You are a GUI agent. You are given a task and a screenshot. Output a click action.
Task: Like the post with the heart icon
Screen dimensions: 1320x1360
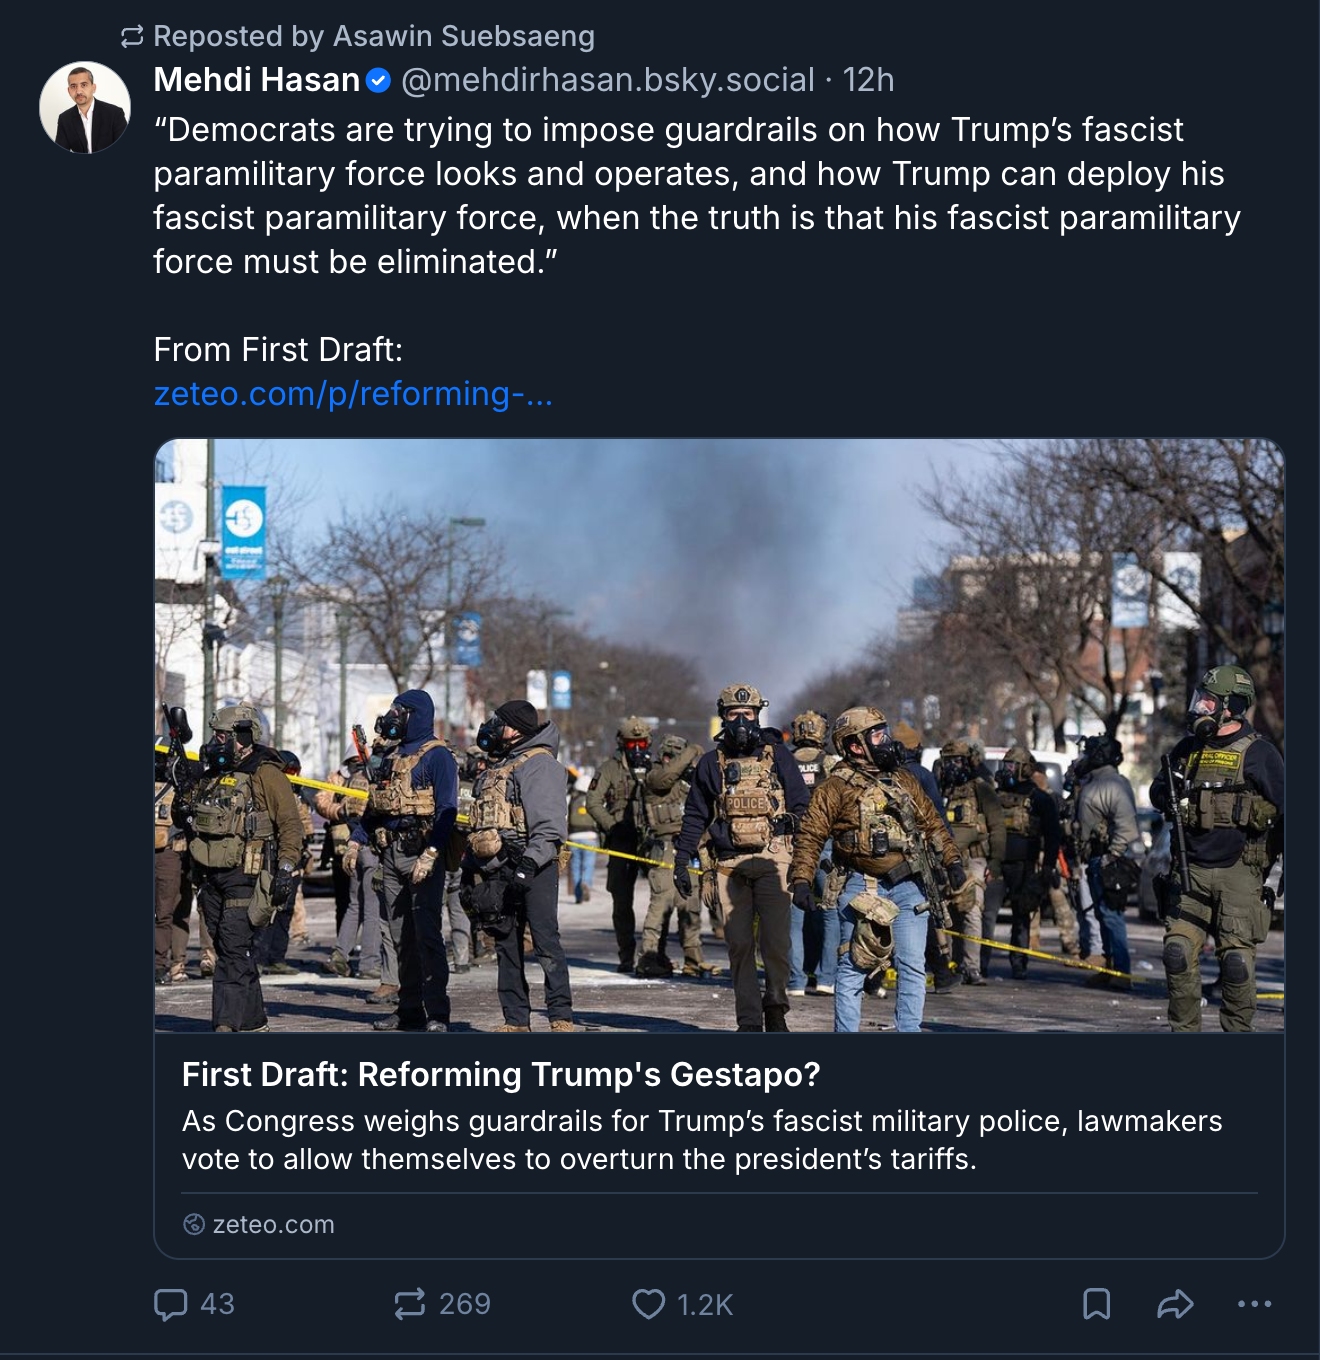(648, 1304)
